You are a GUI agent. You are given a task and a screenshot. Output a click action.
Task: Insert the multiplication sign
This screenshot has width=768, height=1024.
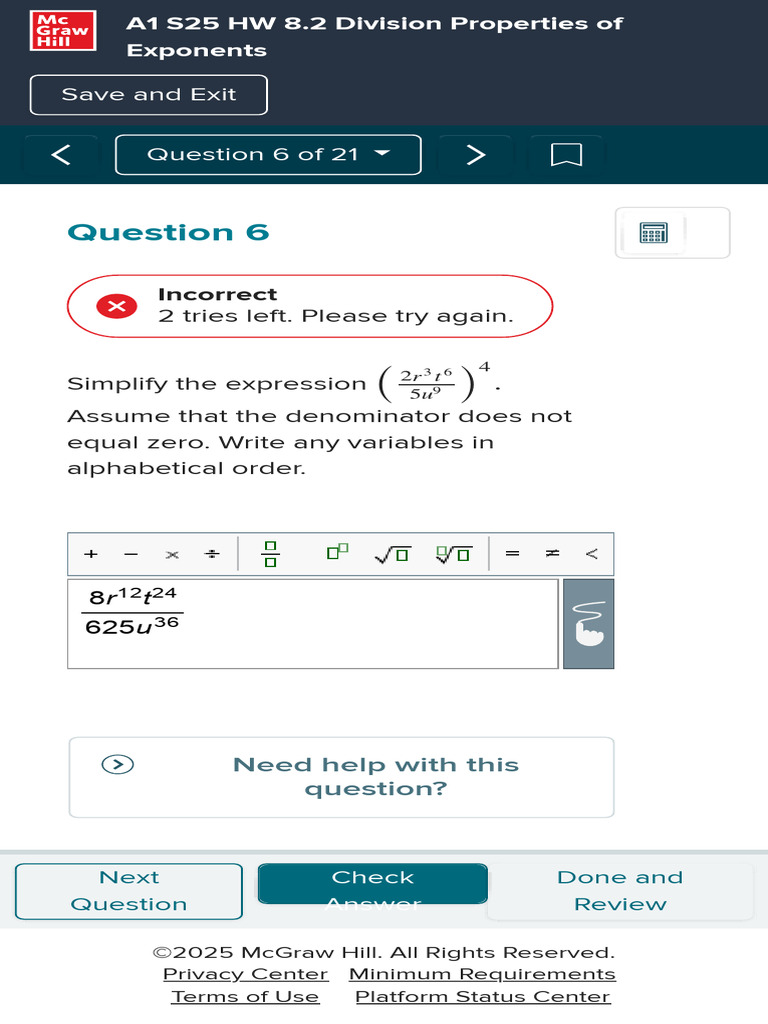(x=172, y=554)
